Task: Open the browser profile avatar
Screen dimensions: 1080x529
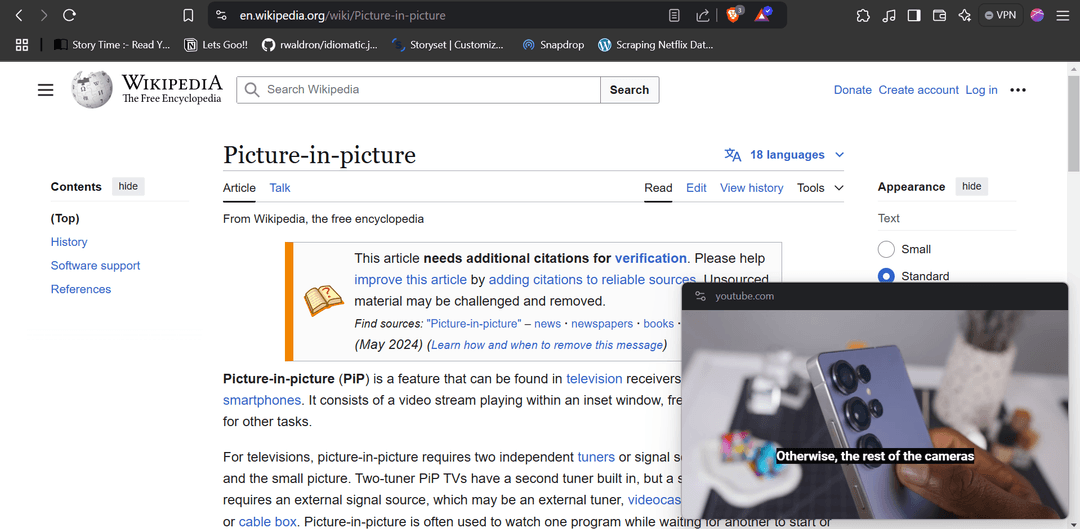Action: (1037, 15)
